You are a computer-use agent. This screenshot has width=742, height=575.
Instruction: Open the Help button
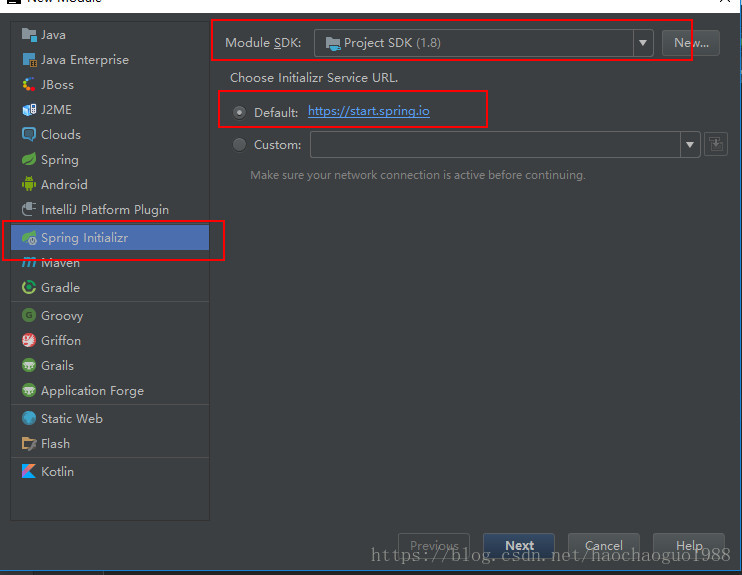[689, 546]
